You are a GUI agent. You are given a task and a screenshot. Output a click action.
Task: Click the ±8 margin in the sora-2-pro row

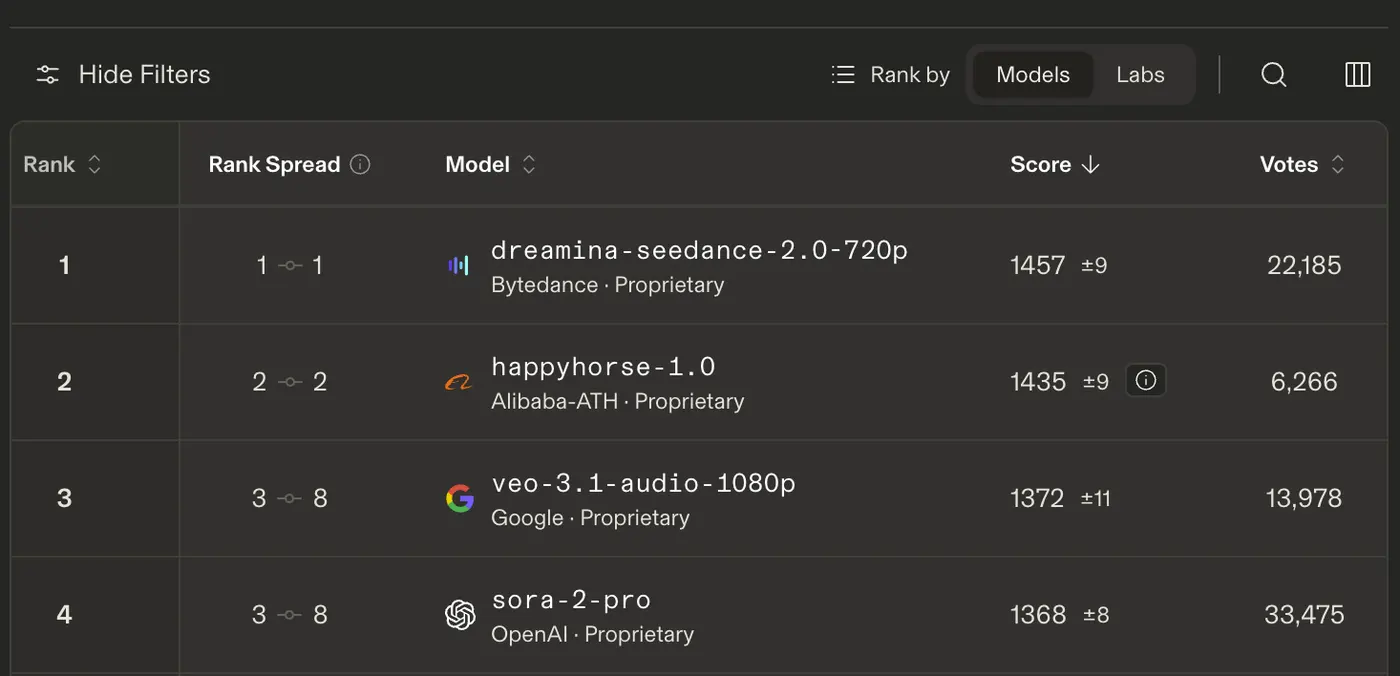click(x=1096, y=615)
